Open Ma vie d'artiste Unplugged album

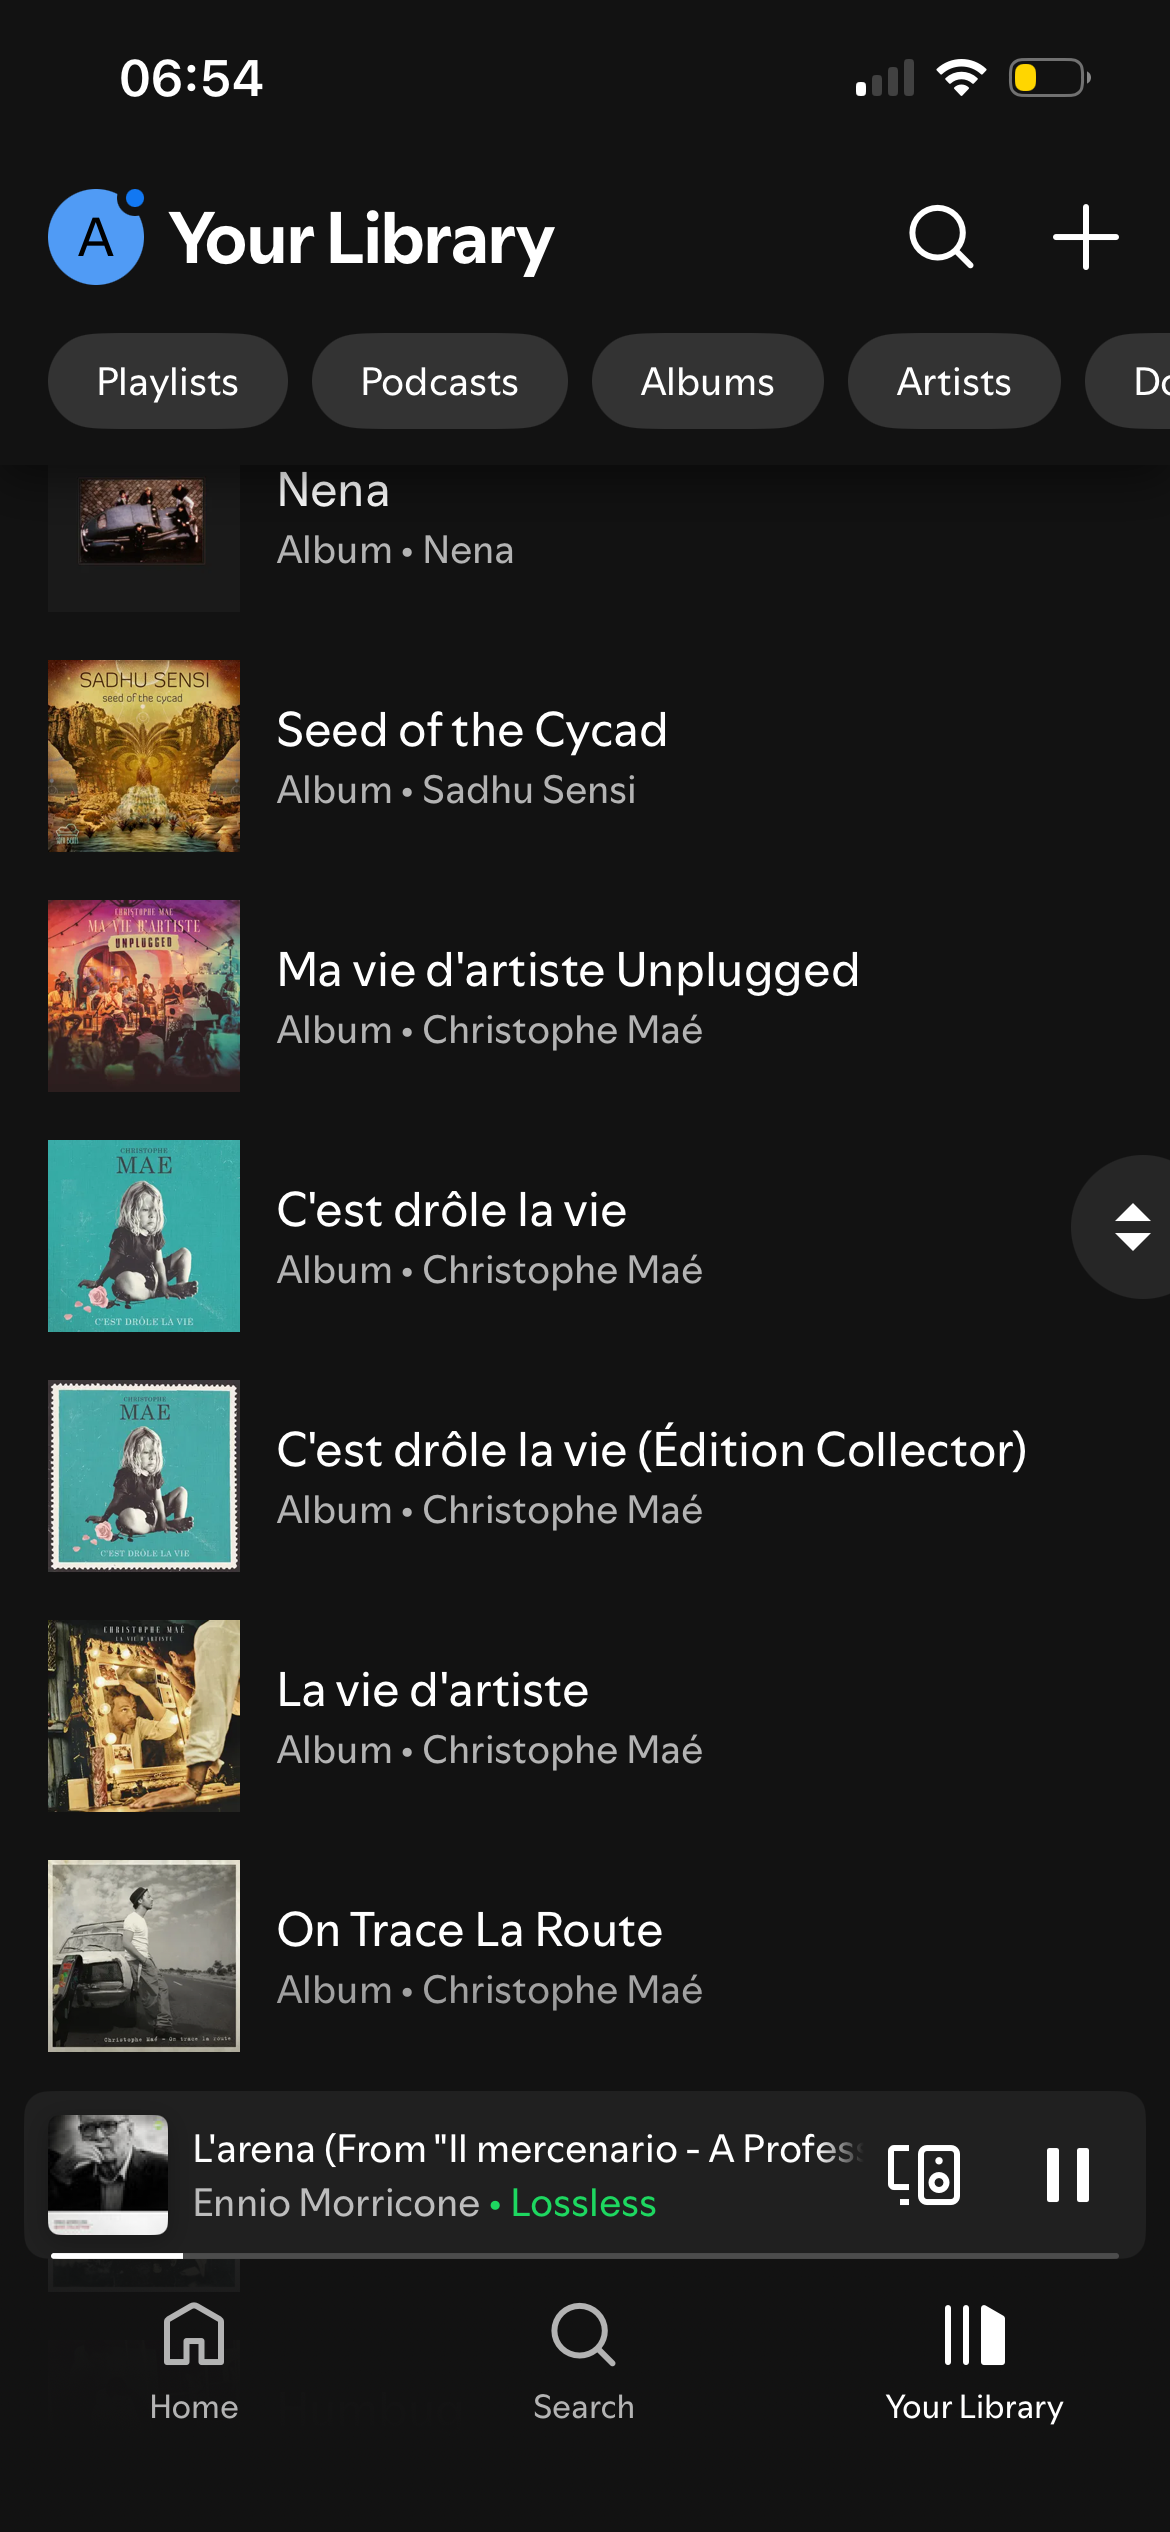[x=567, y=997]
